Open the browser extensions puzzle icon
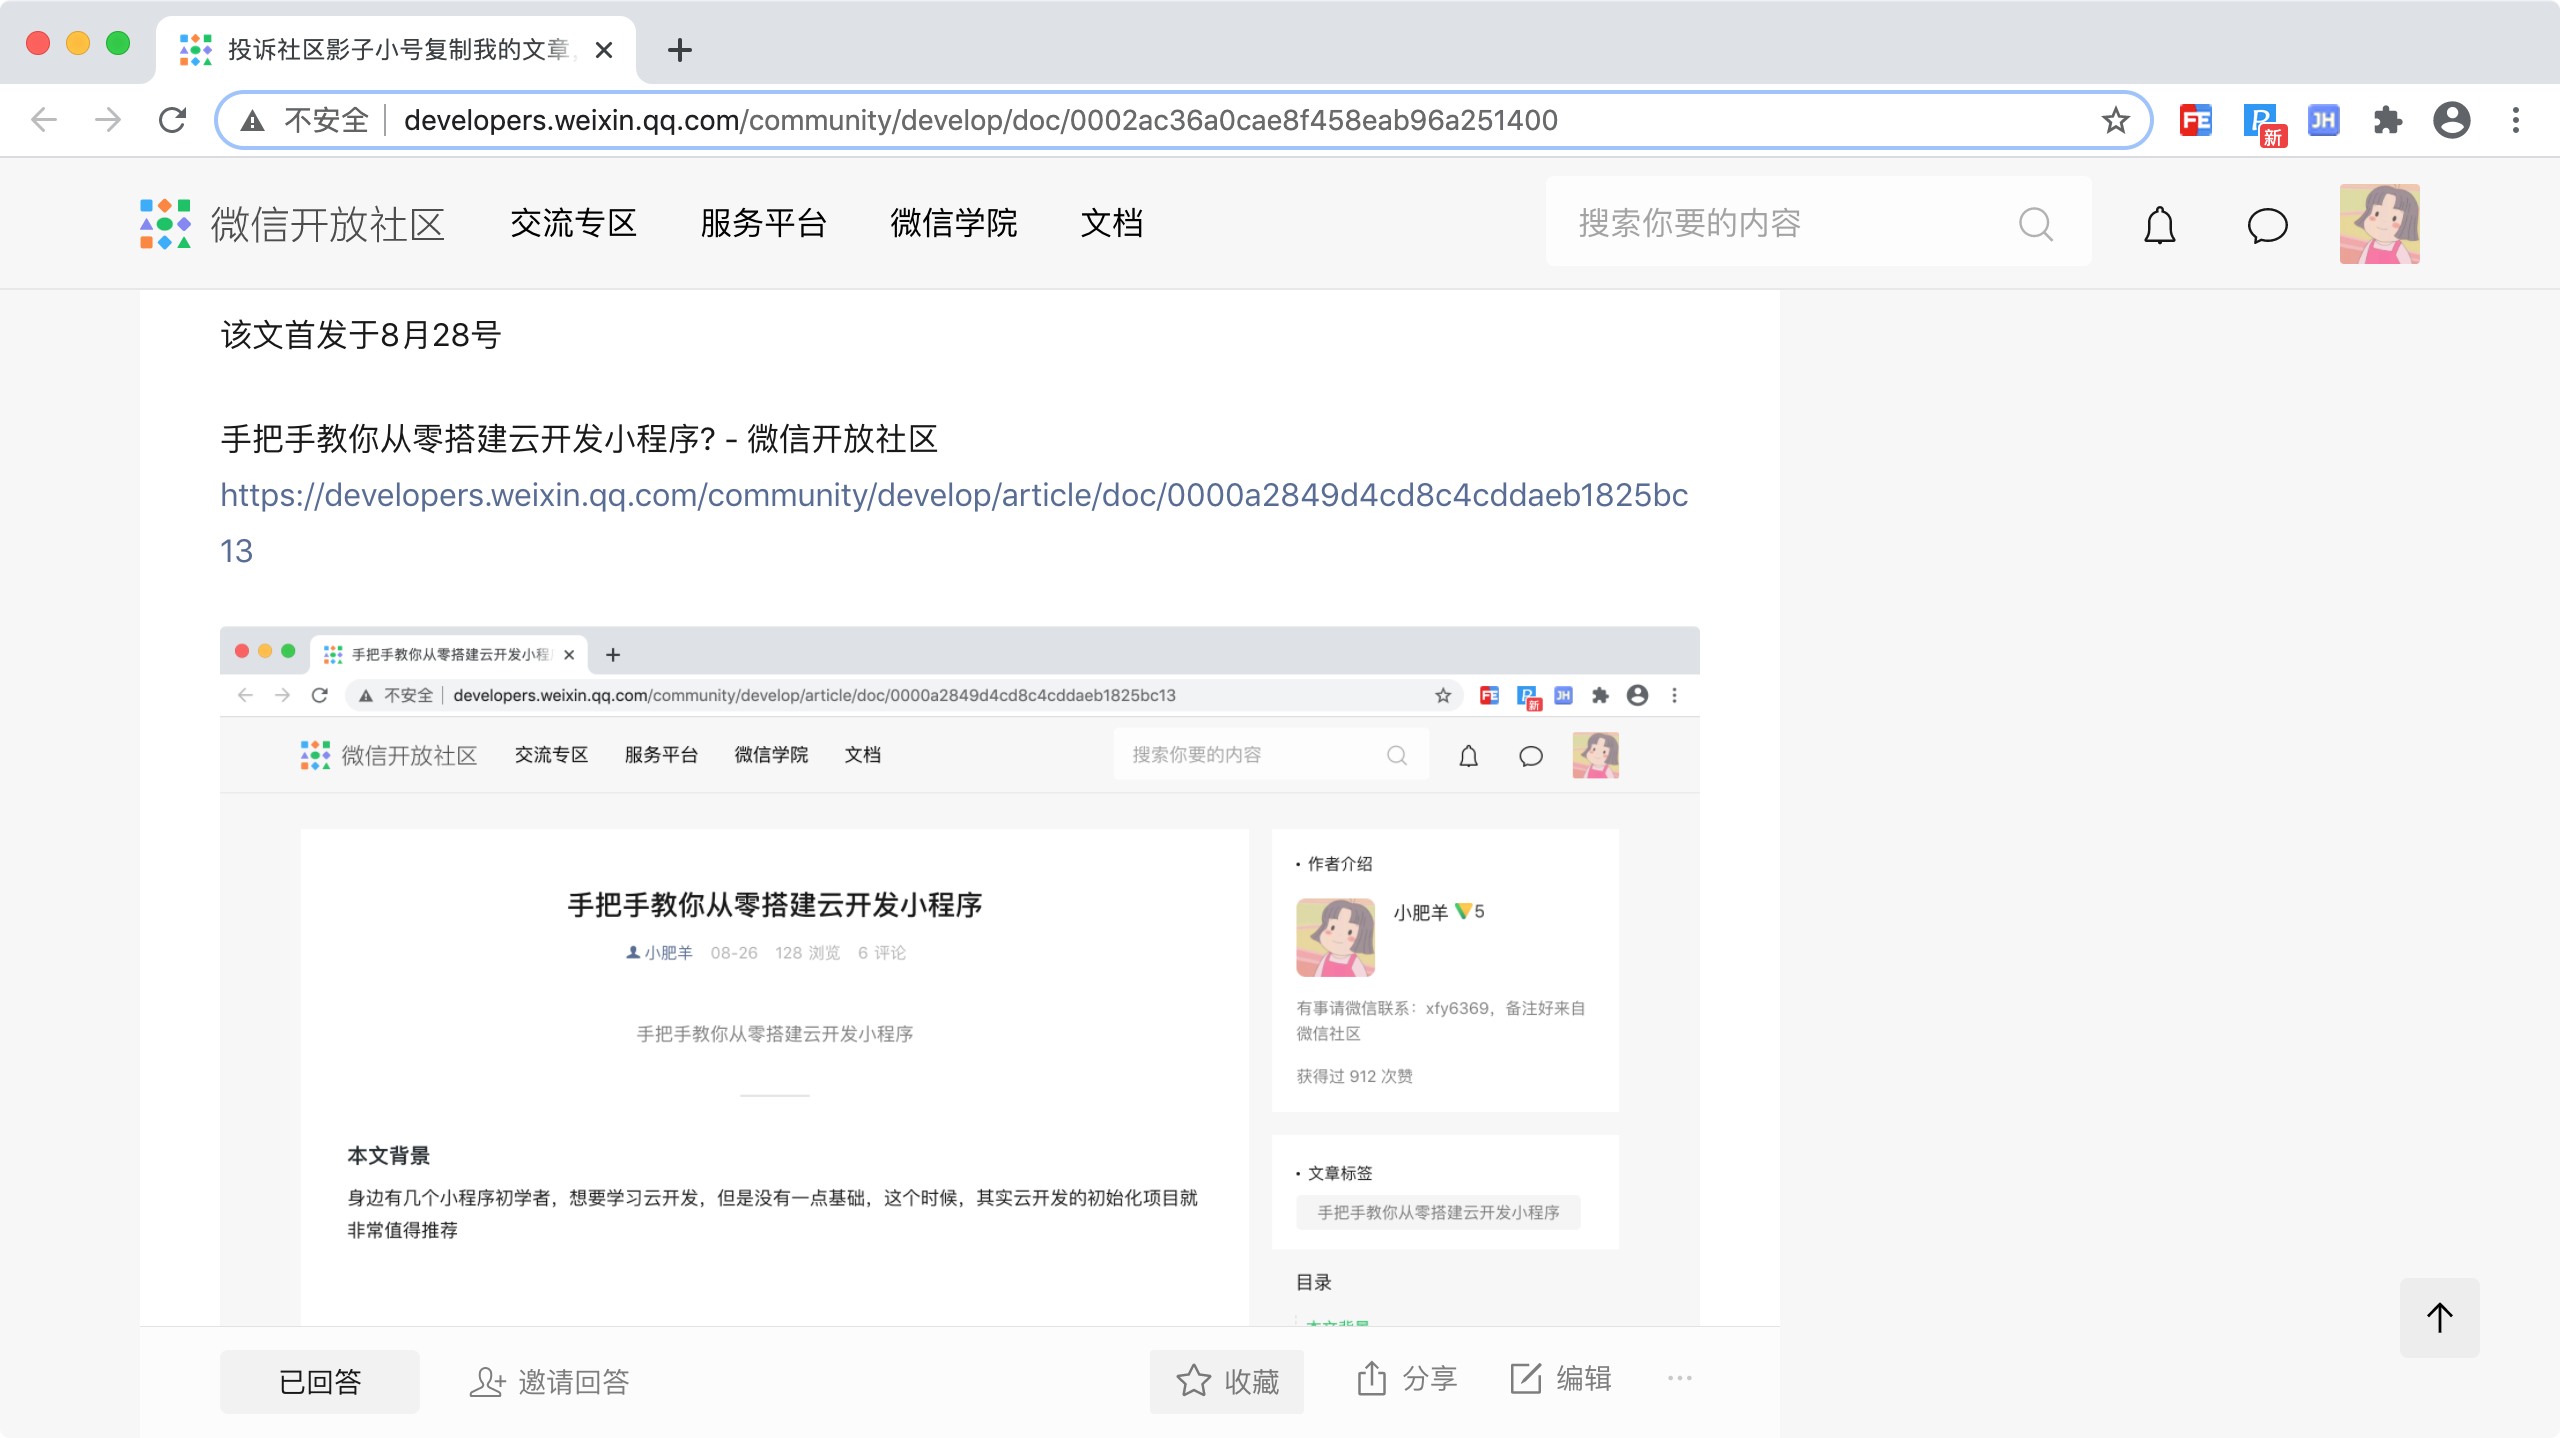 pos(2387,121)
